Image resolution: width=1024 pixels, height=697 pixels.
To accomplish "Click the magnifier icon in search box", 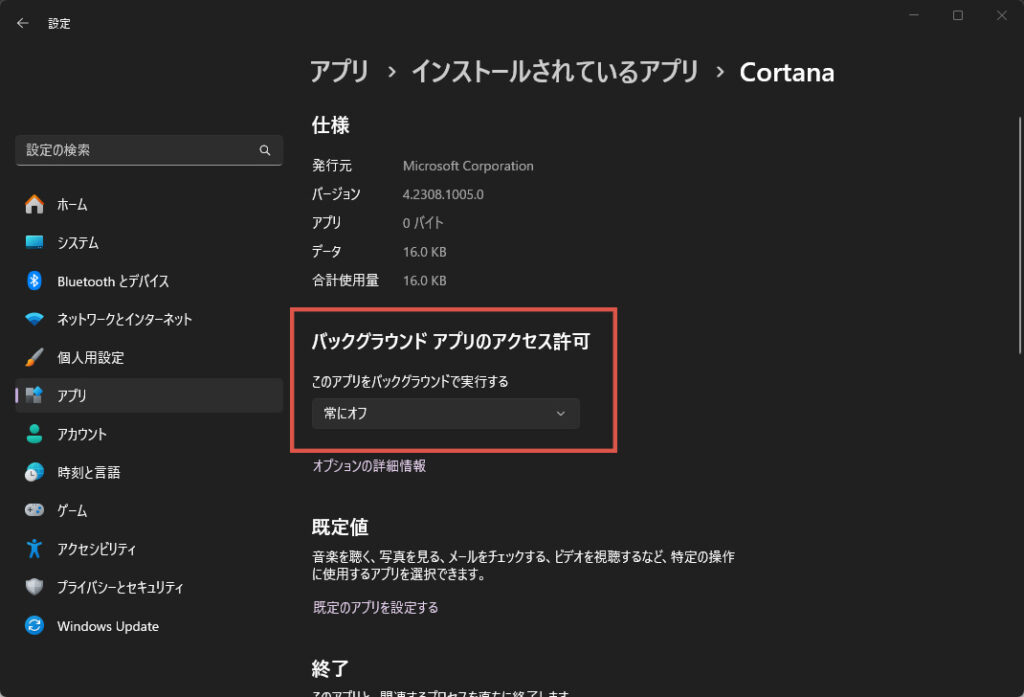I will coord(265,150).
